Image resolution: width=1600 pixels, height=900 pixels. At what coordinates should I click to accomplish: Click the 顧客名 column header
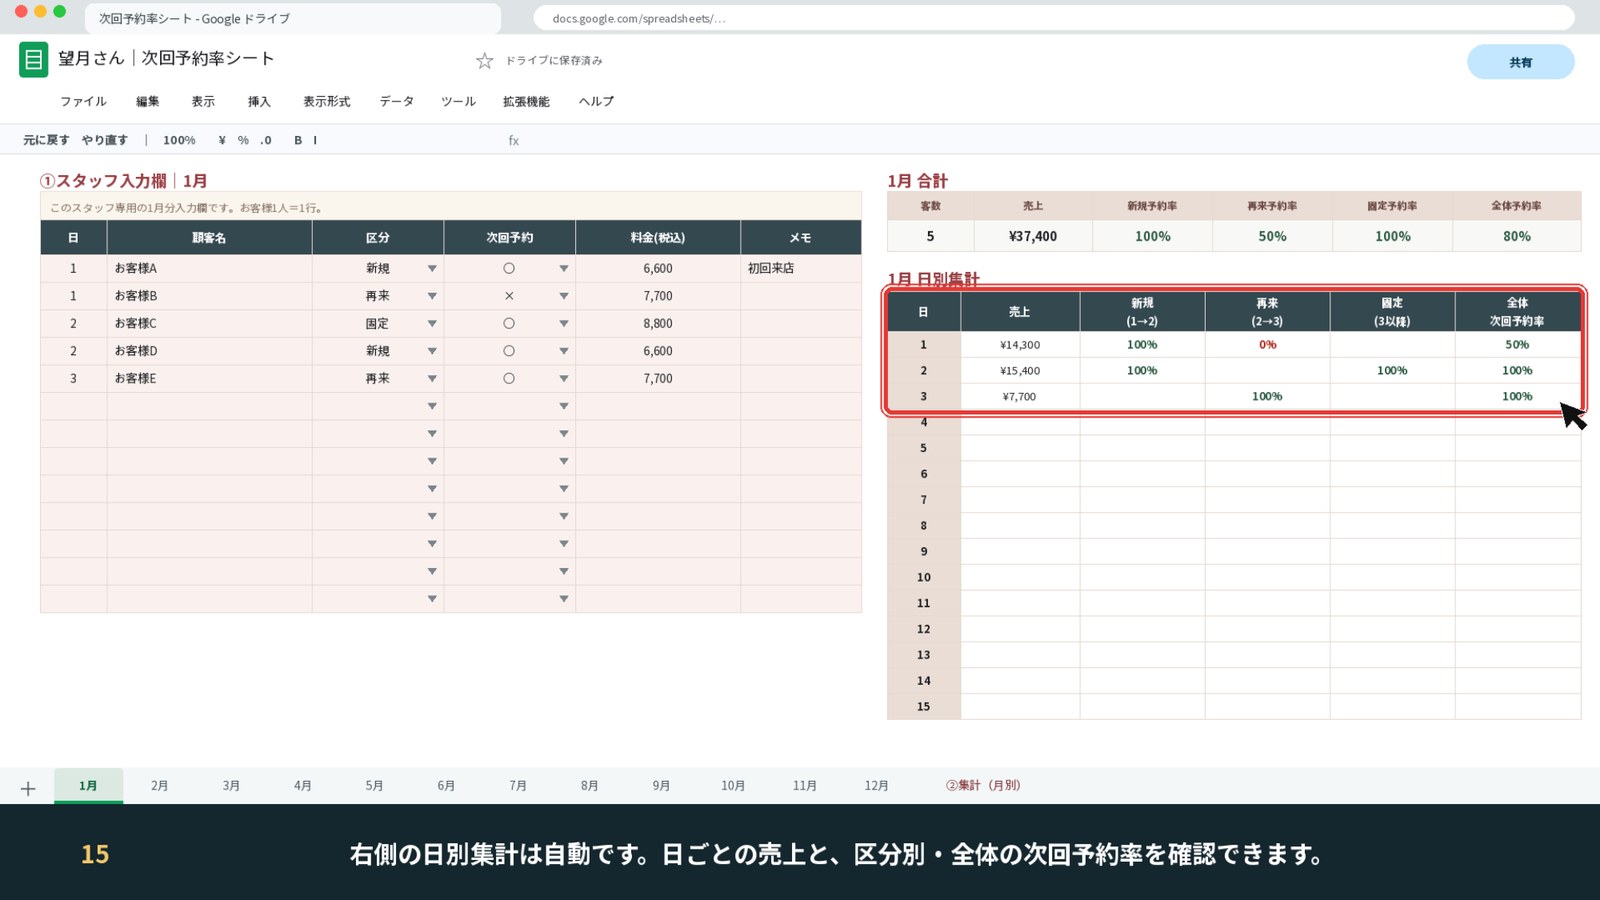coord(210,238)
